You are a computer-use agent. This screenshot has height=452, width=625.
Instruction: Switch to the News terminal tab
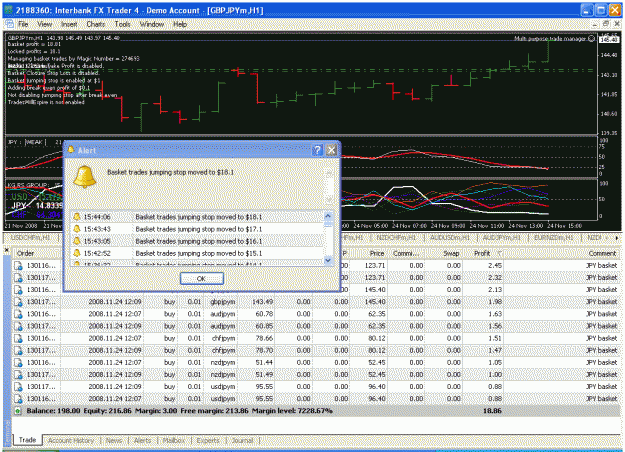(x=114, y=440)
